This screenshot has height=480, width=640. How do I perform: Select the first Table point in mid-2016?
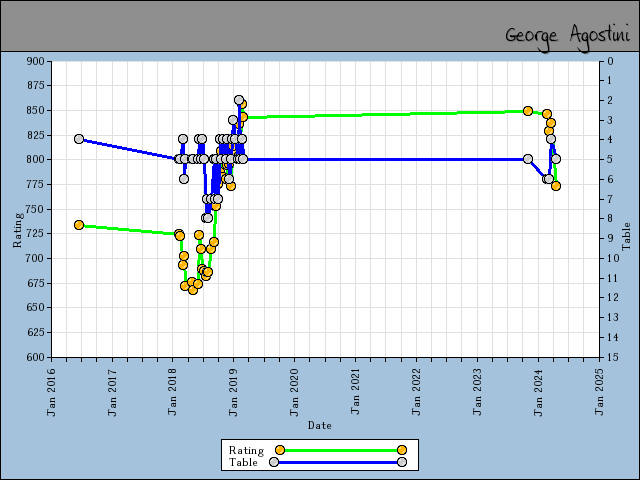(79, 139)
